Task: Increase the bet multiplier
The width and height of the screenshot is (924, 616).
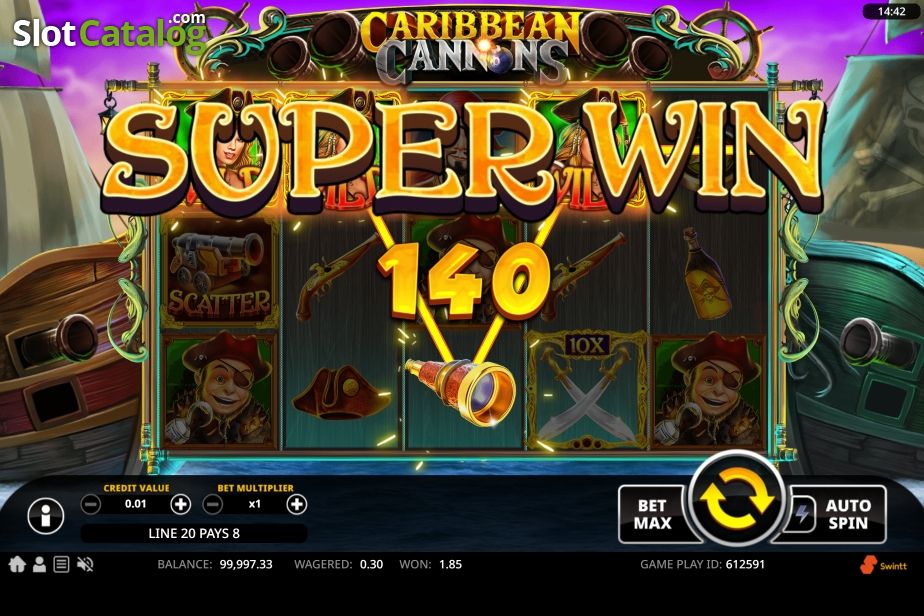Action: pyautogui.click(x=296, y=505)
